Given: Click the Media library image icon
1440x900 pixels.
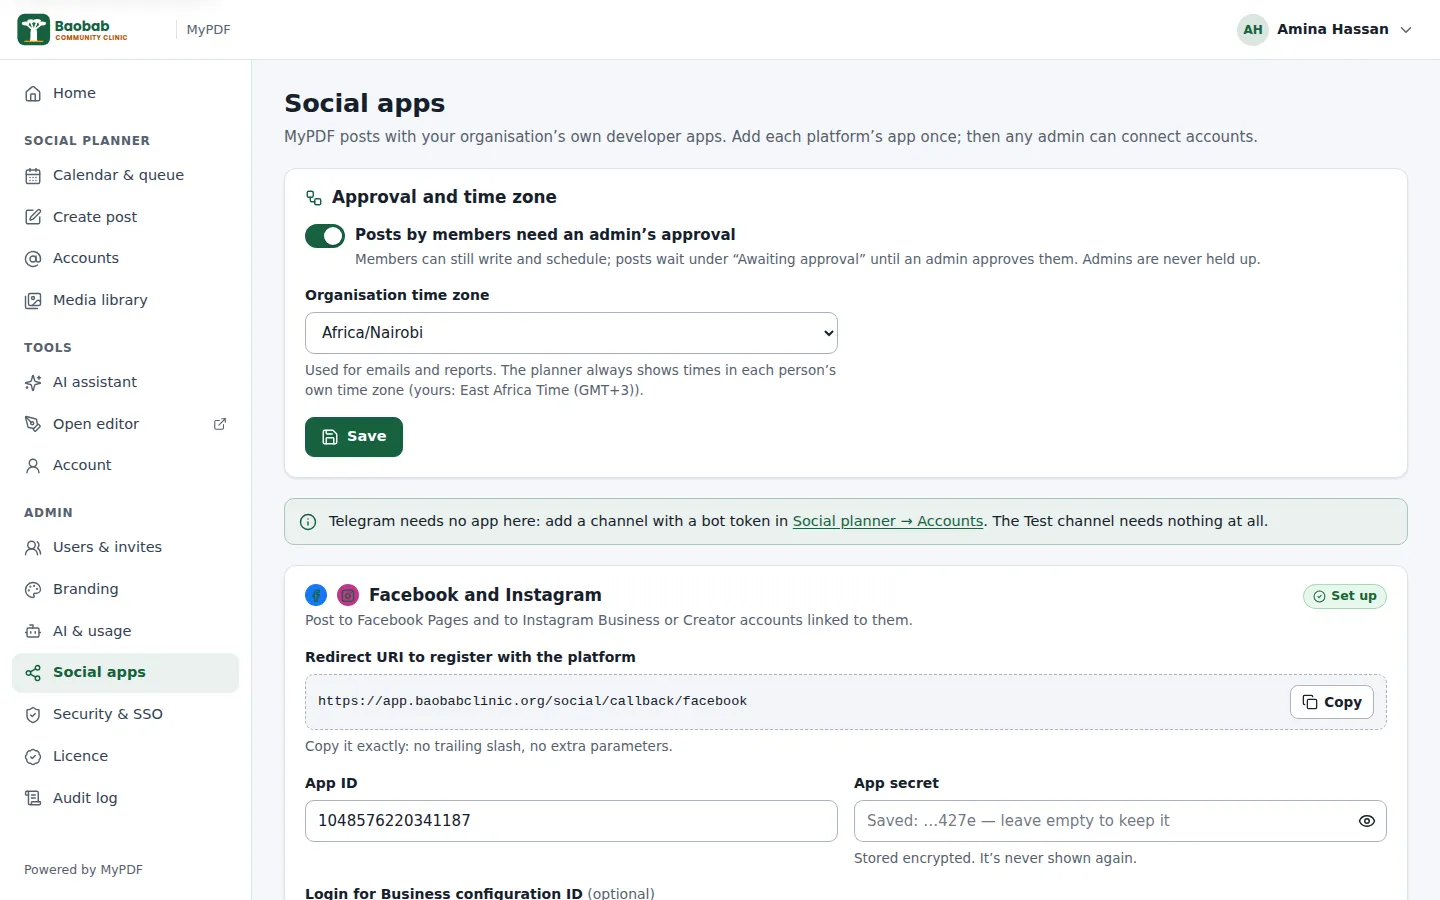Looking at the screenshot, I should (x=33, y=300).
